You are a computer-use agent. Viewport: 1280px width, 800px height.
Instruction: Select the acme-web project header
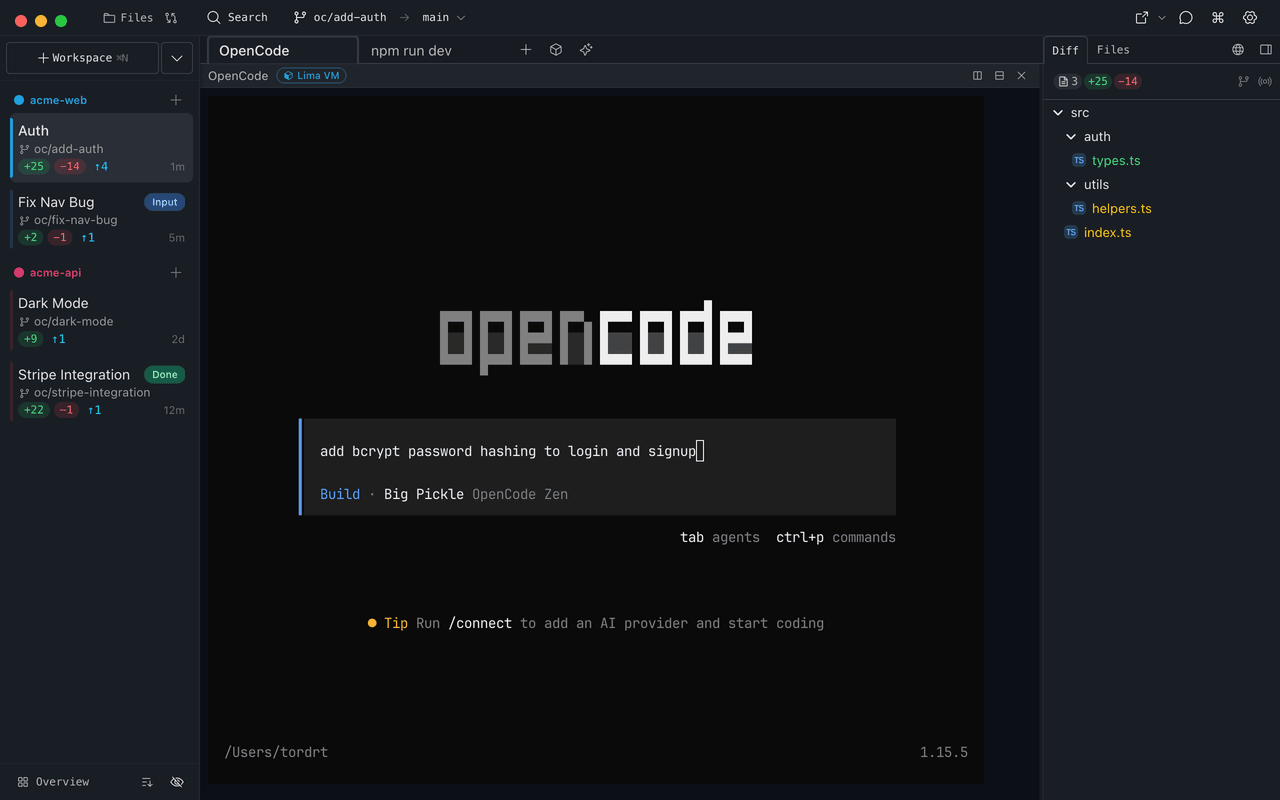pos(58,100)
